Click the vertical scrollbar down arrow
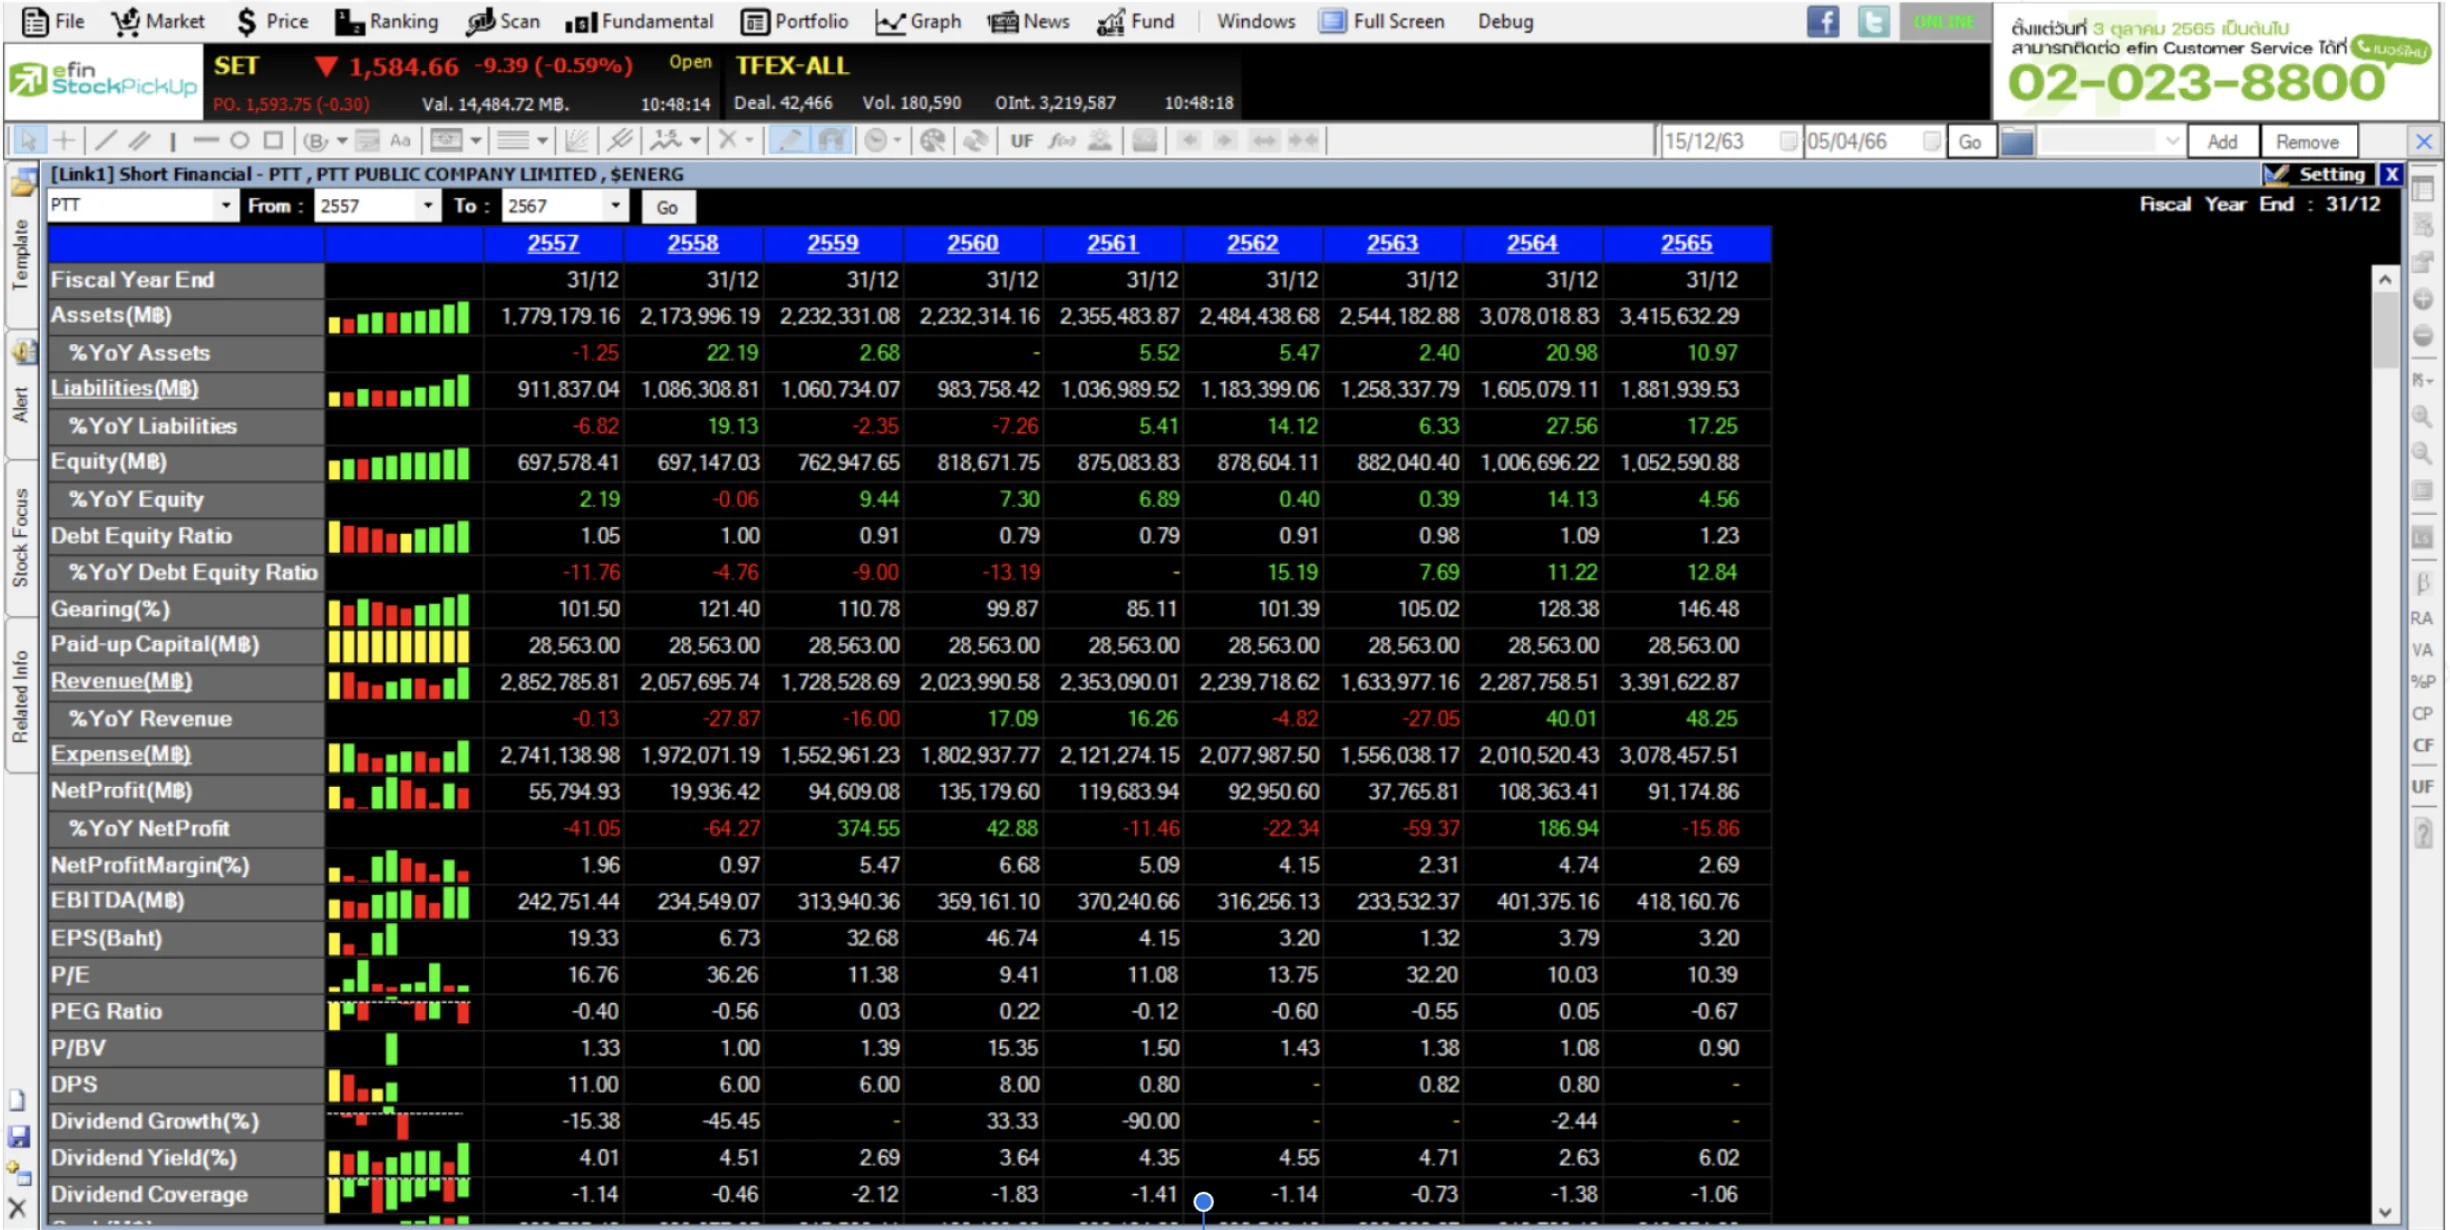Screen dimensions: 2450x1230 pyautogui.click(x=2385, y=1212)
